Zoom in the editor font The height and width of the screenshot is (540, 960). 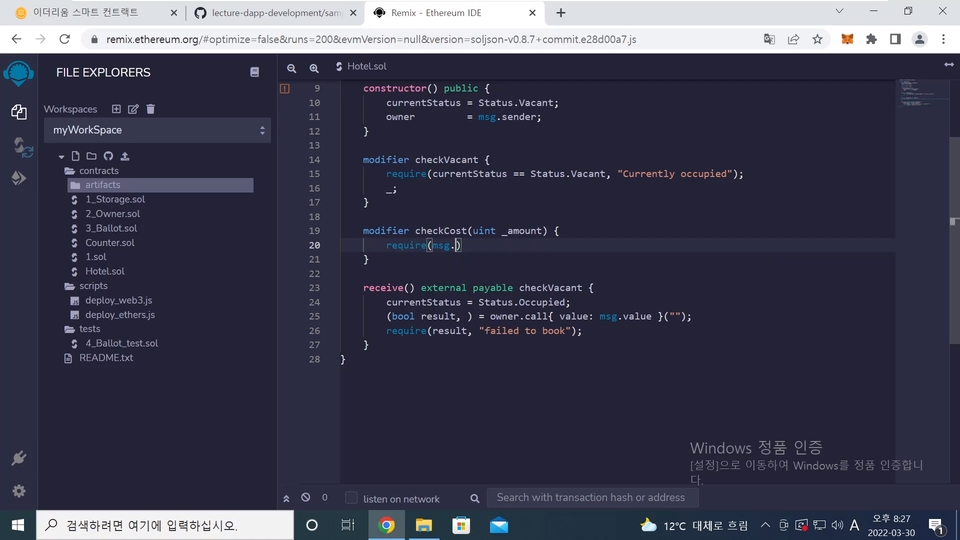(314, 68)
